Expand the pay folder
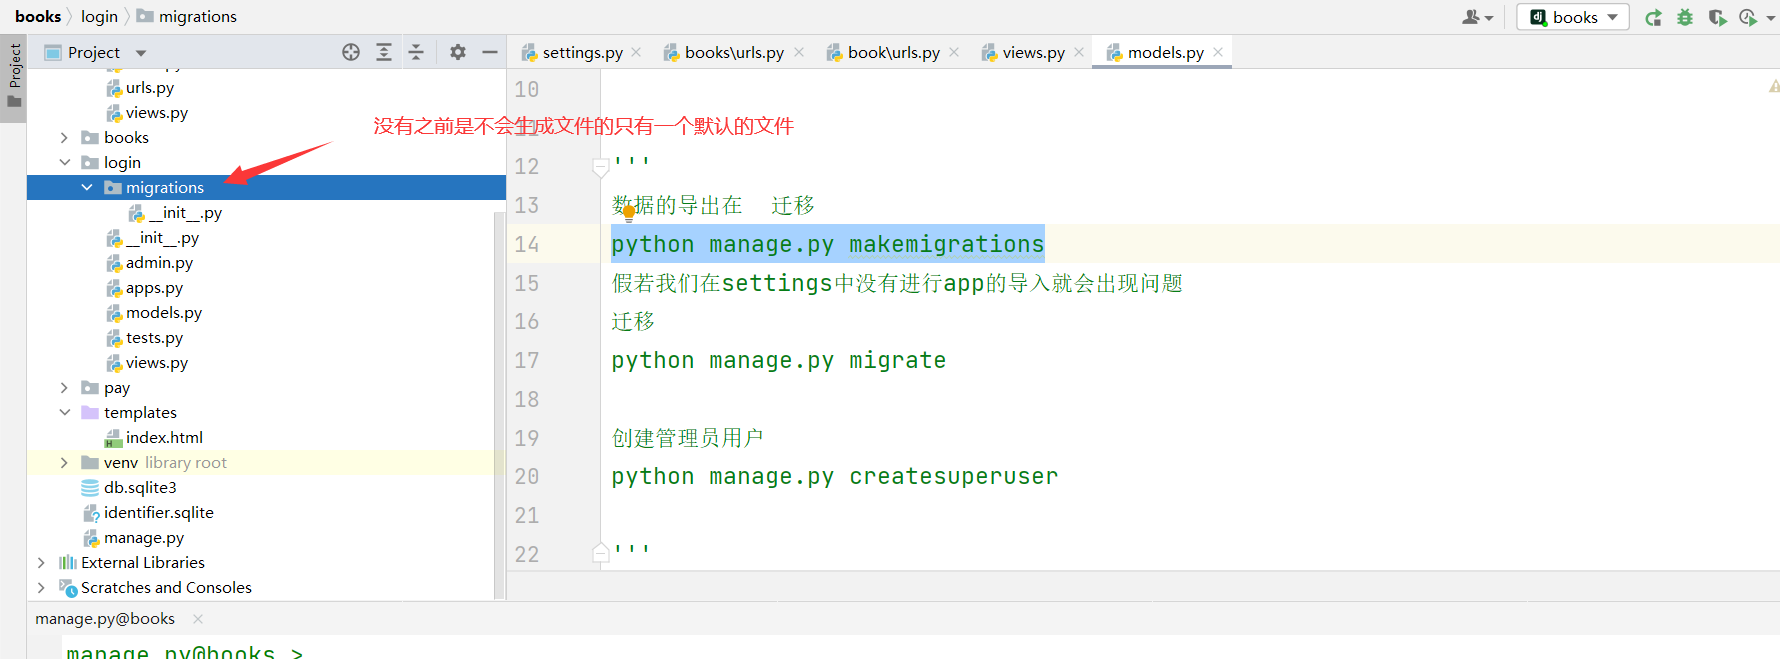The image size is (1780, 659). click(x=64, y=388)
